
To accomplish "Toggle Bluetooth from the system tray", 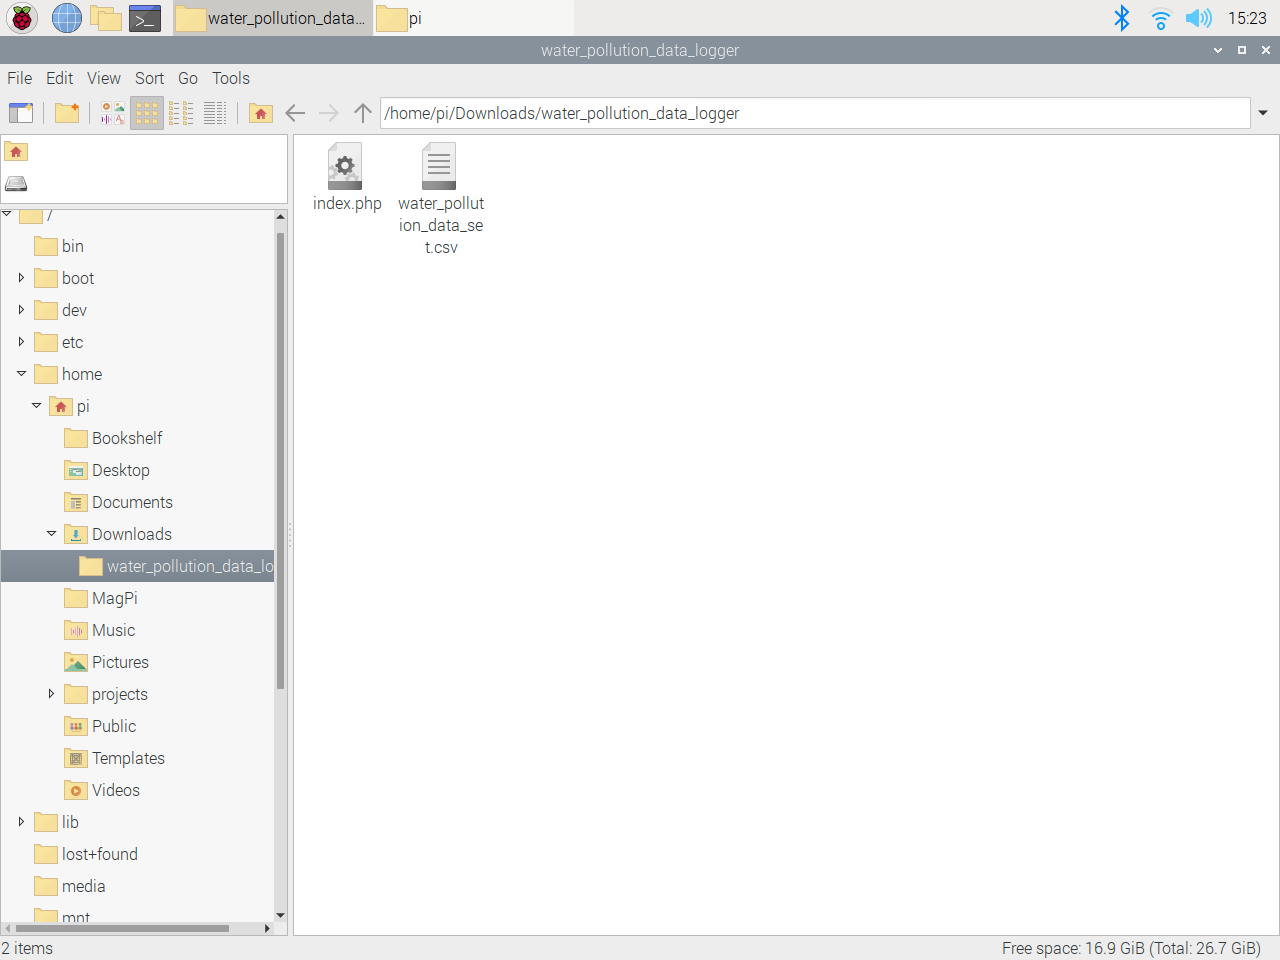I will point(1122,17).
